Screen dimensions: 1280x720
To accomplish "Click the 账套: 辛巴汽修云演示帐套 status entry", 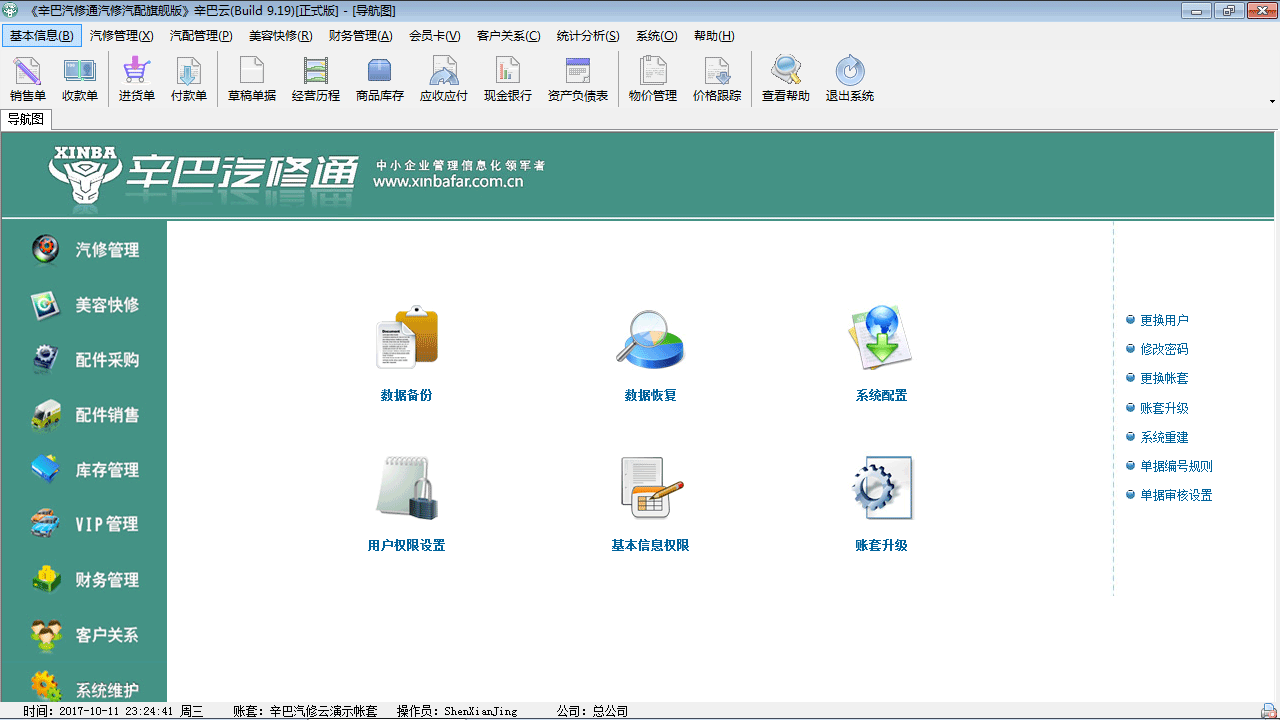I will coord(305,712).
